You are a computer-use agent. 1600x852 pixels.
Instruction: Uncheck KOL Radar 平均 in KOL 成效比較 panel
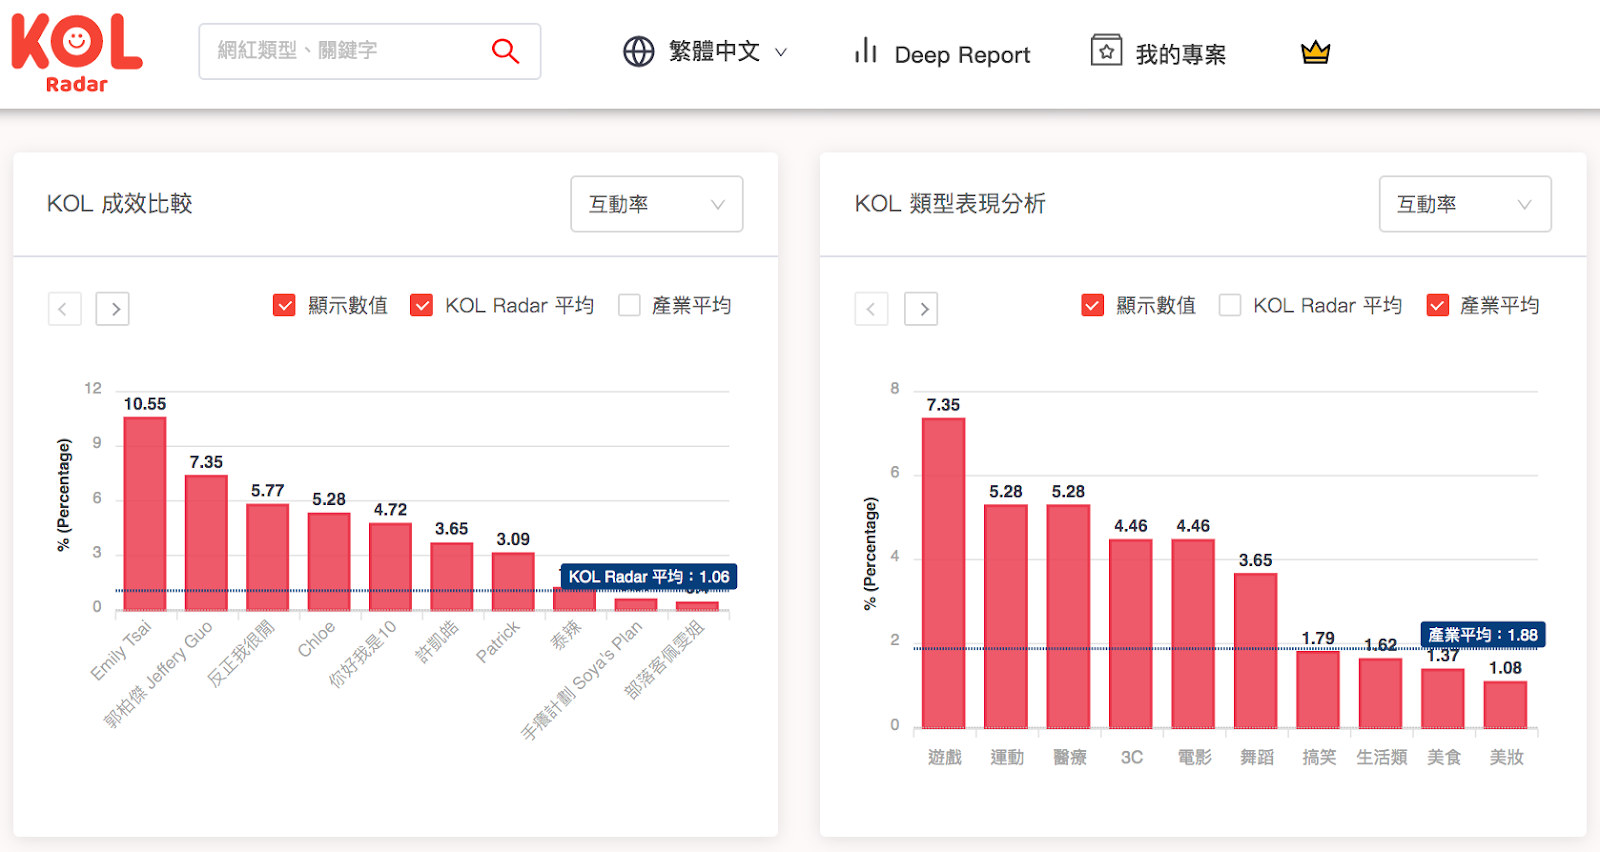[422, 305]
